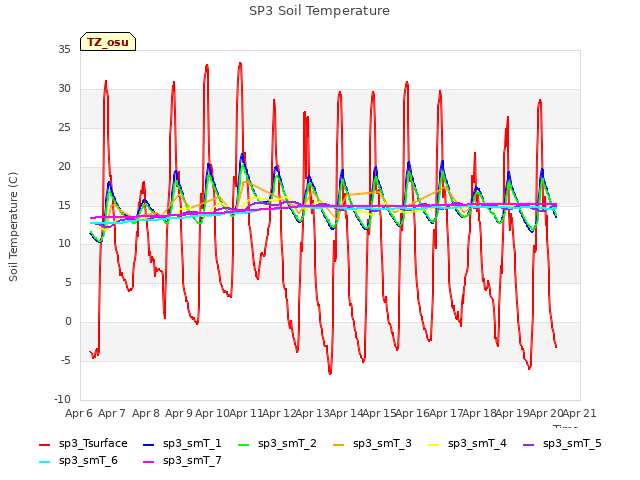Click the 35 y-axis tick label

(x=64, y=50)
